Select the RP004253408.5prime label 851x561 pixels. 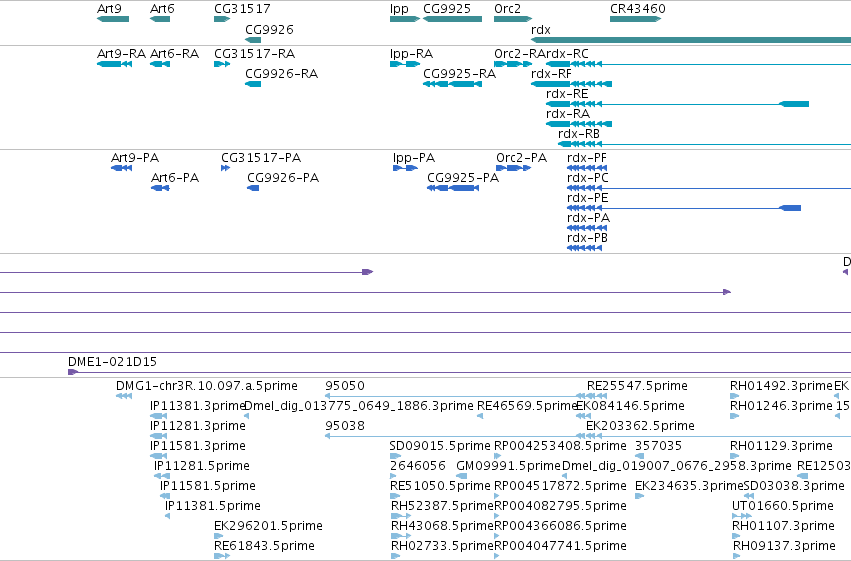(560, 446)
